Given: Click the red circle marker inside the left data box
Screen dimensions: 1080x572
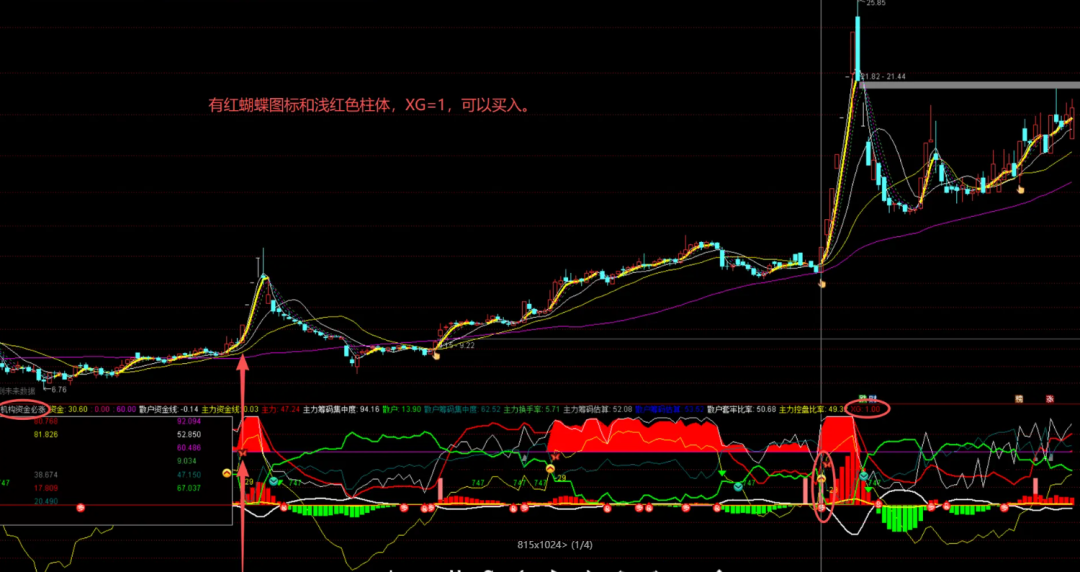Looking at the screenshot, I should coord(82,508).
